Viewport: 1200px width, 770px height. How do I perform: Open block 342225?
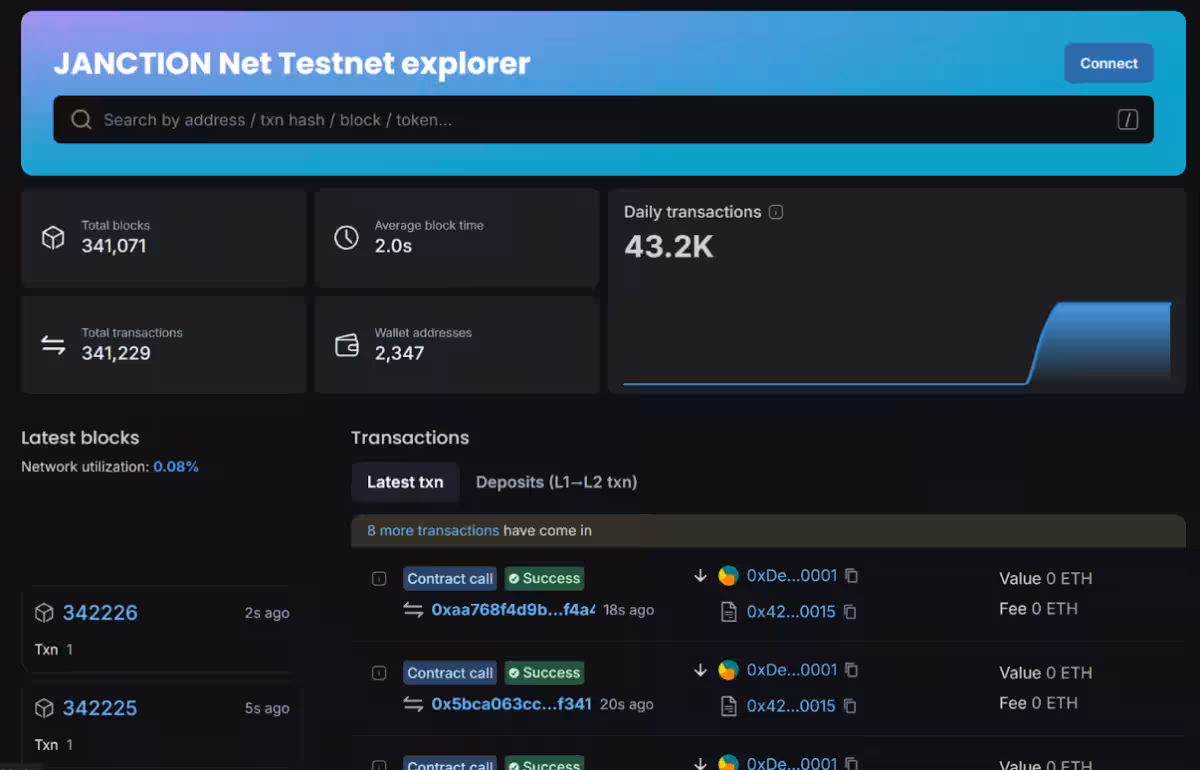point(100,708)
